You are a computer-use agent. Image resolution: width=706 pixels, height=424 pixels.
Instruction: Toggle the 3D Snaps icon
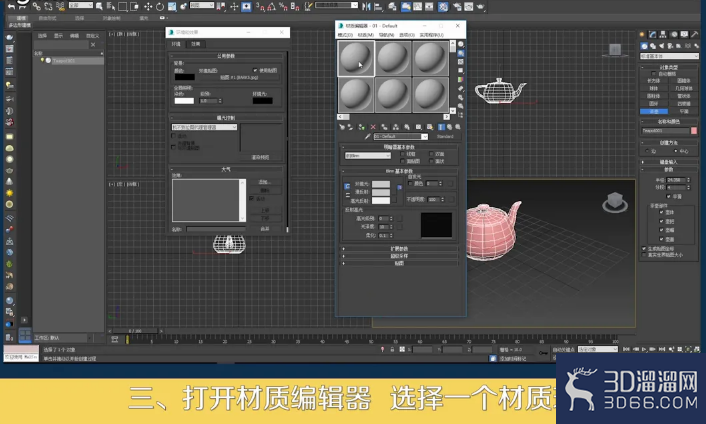coord(260,6)
